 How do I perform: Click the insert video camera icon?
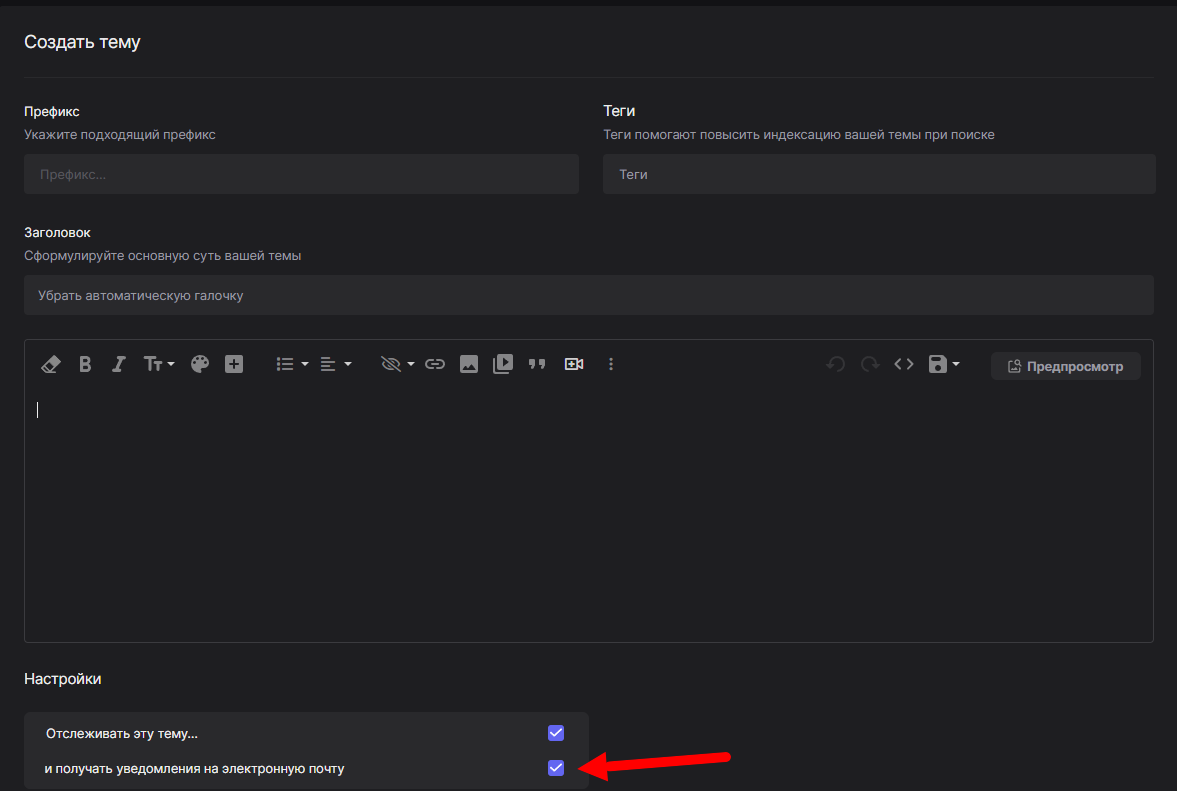click(x=573, y=365)
